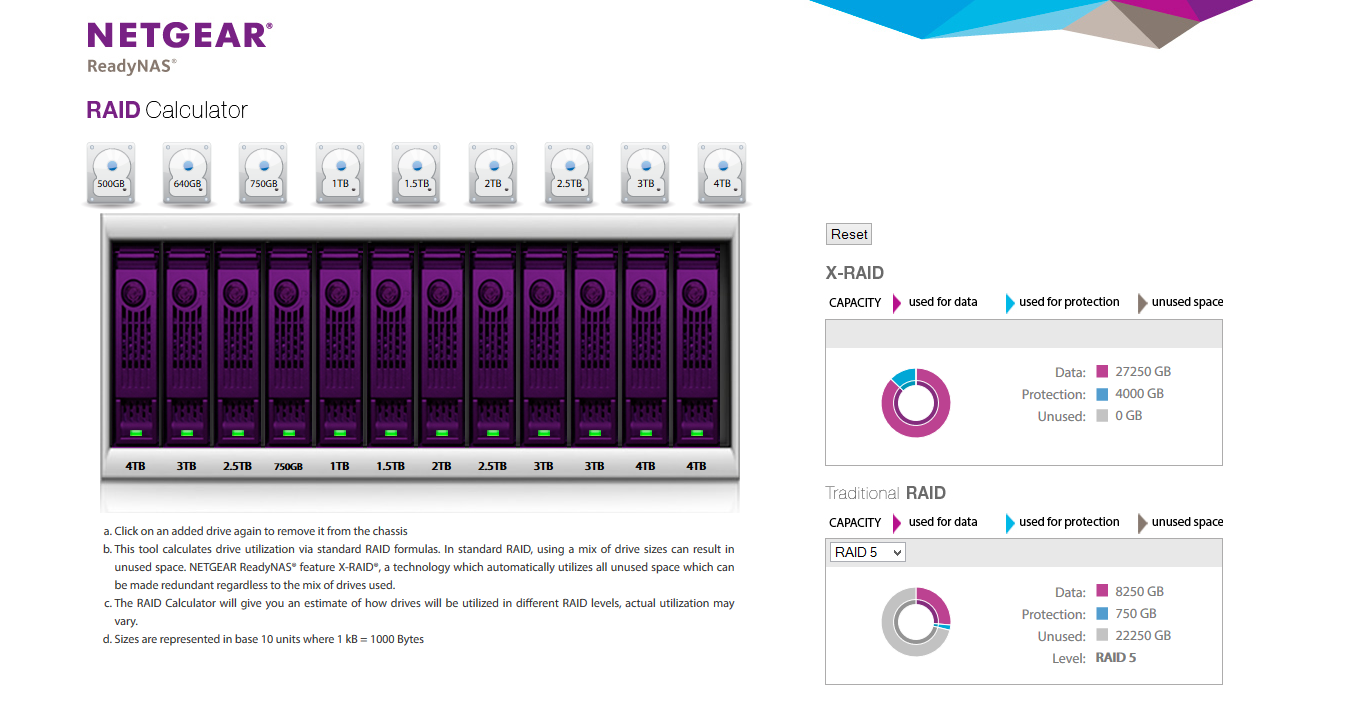Click the X-RAID 'used for data' magenta arrow

pos(897,303)
